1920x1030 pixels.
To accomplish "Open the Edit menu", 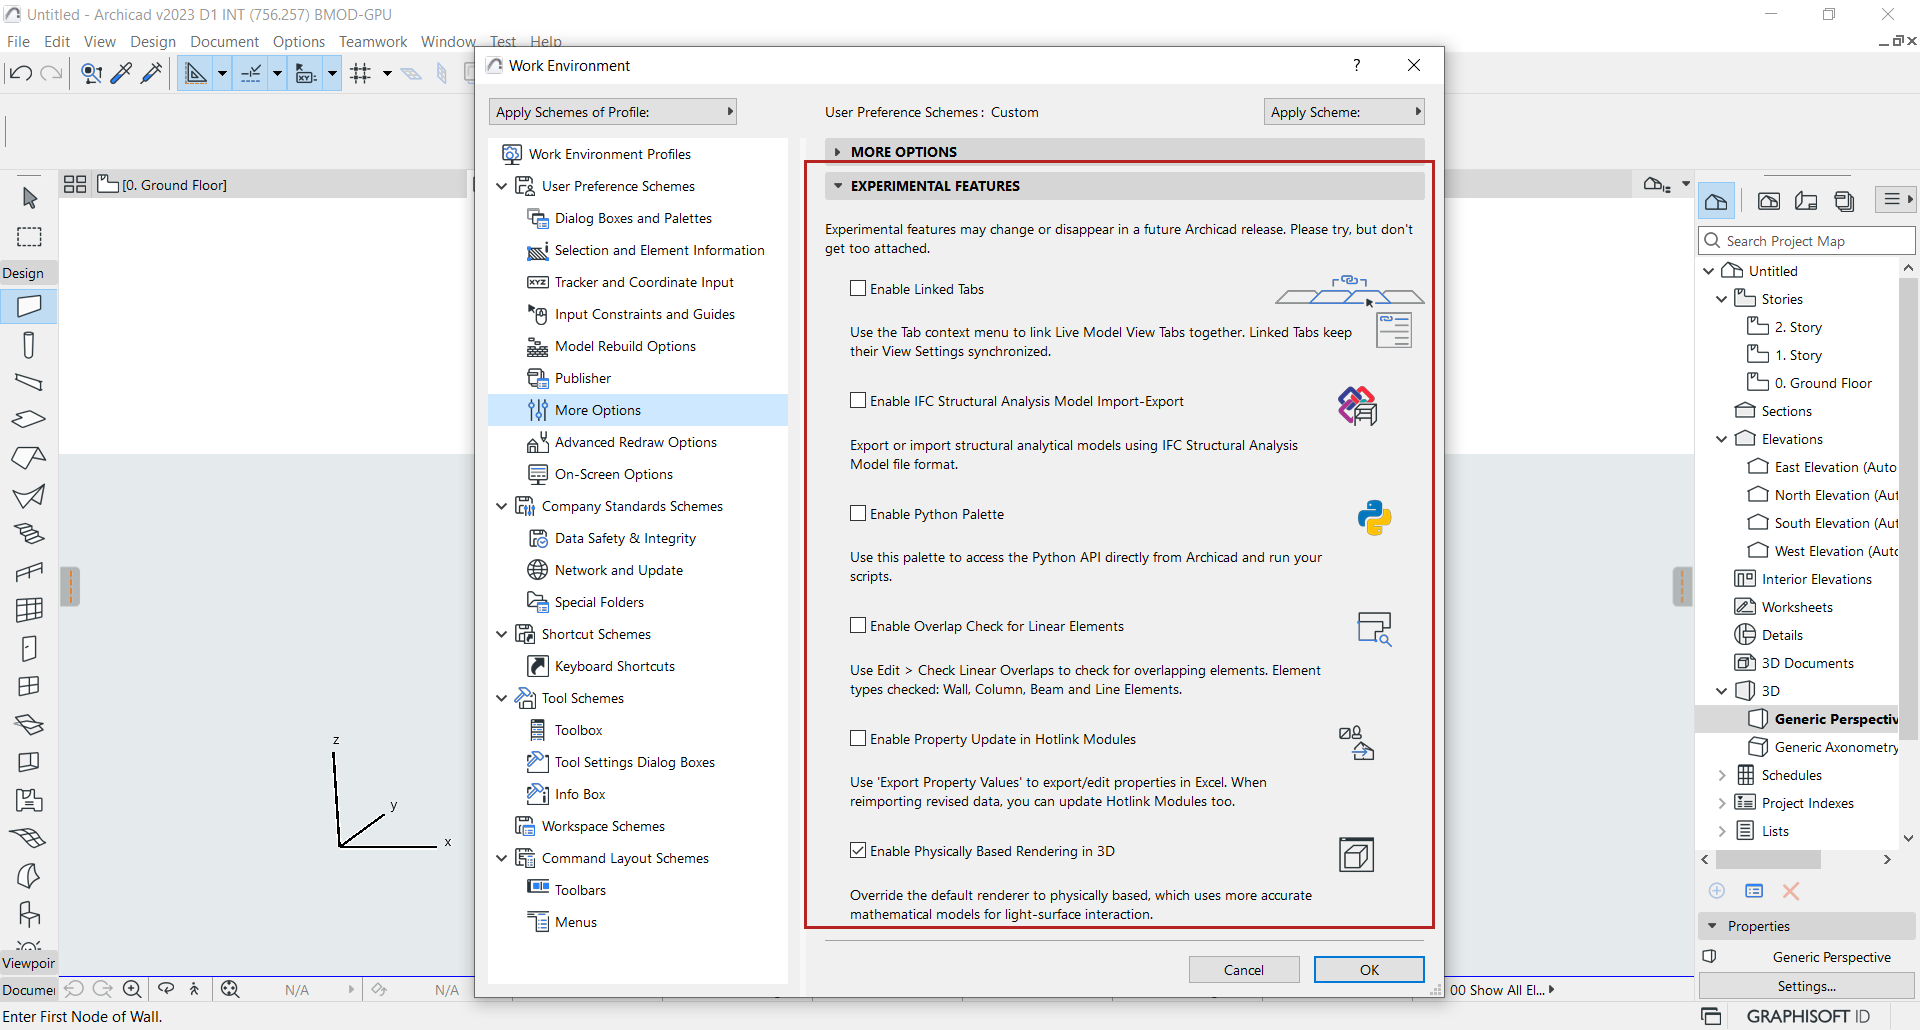I will [57, 41].
